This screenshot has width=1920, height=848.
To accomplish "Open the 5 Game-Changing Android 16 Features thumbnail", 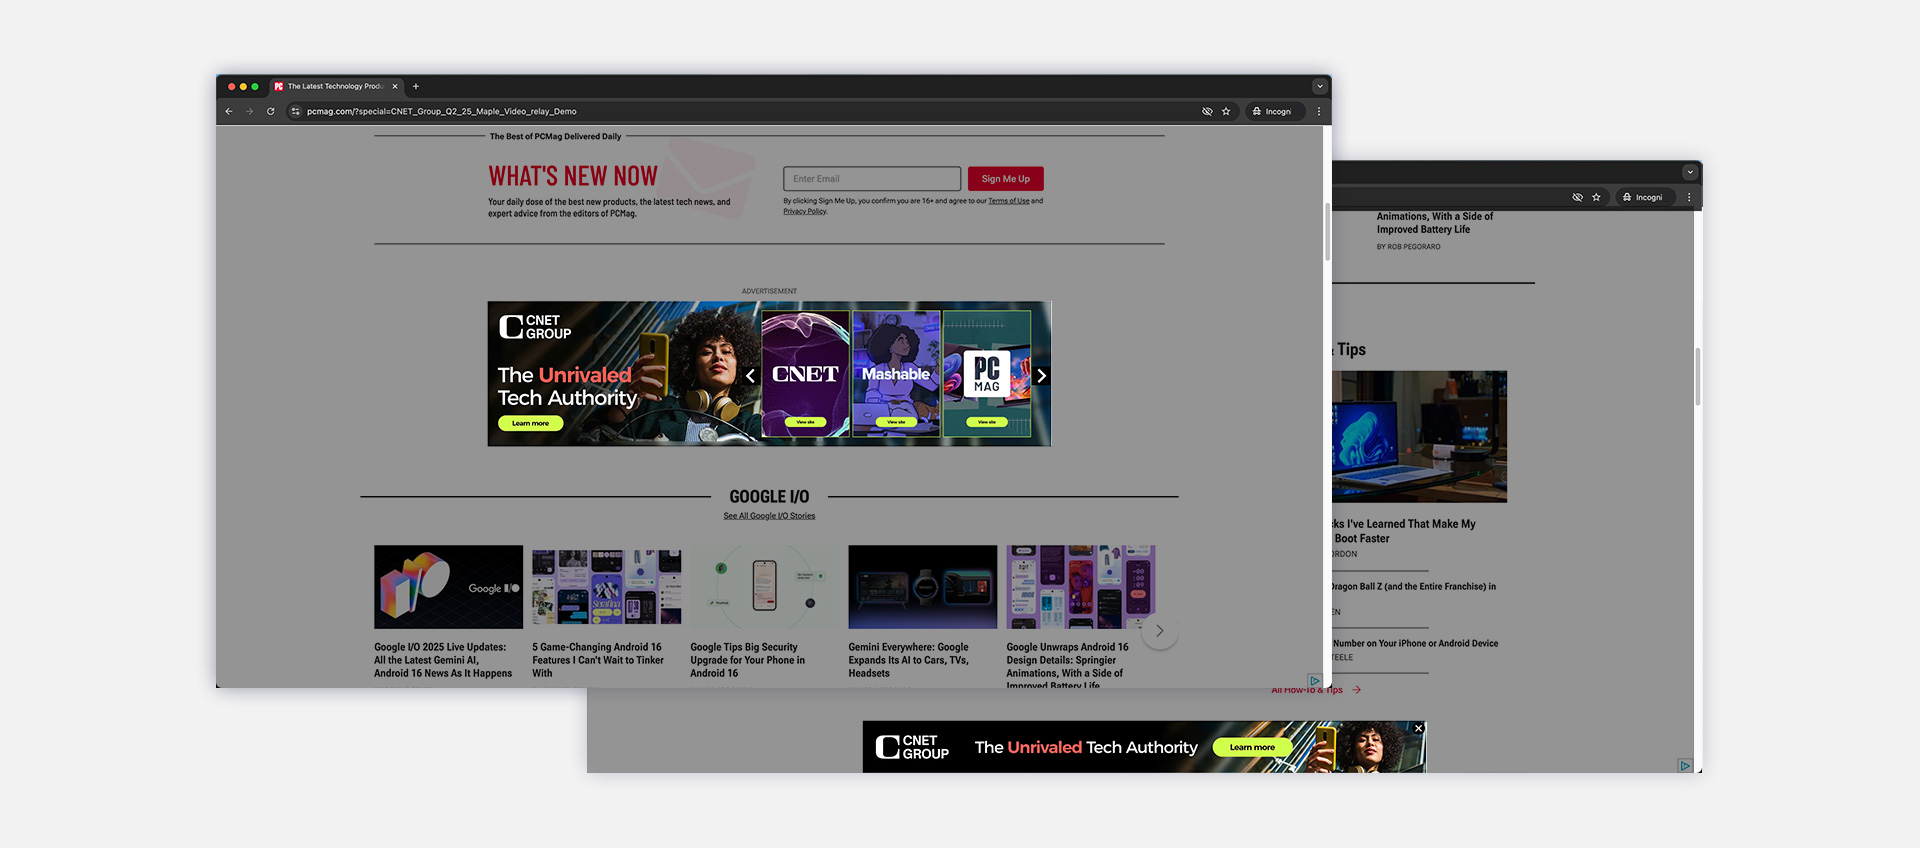I will pos(606,587).
